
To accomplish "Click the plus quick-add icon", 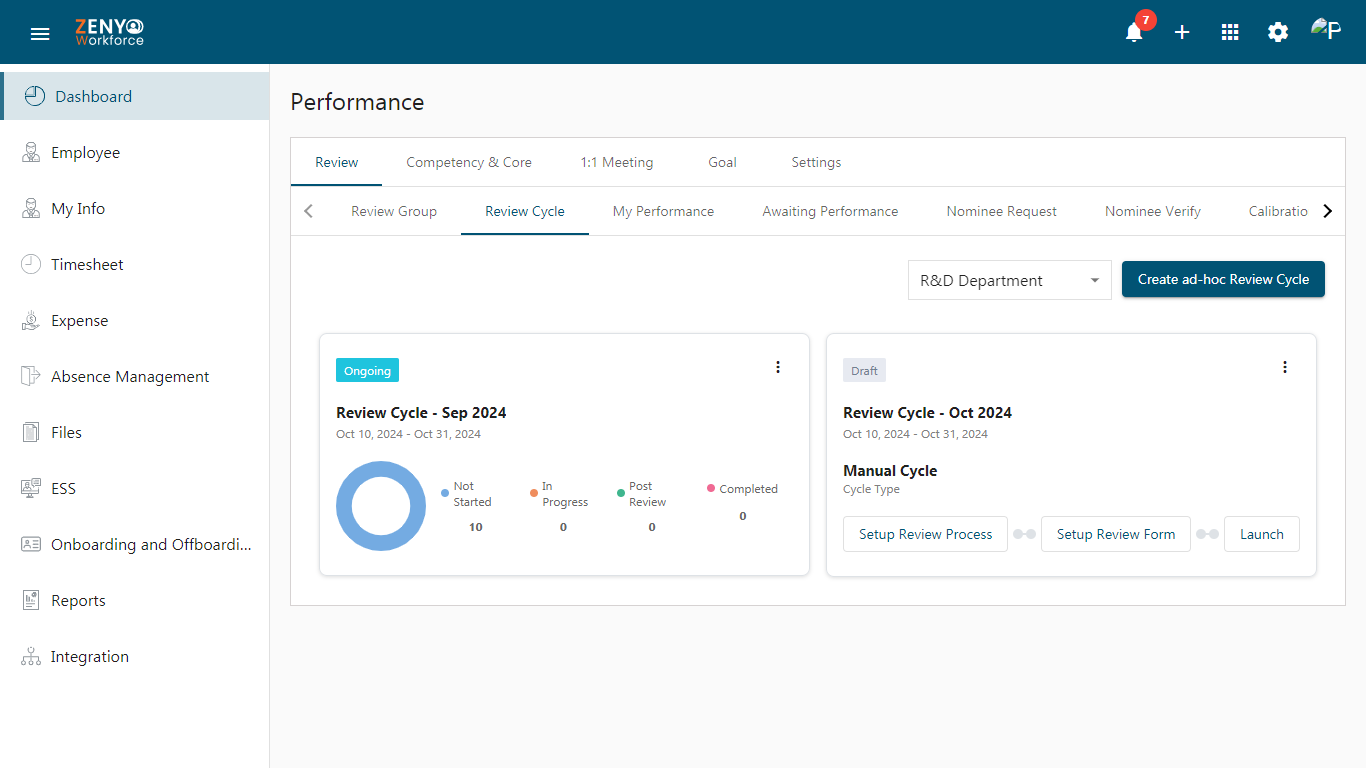I will tap(1182, 32).
